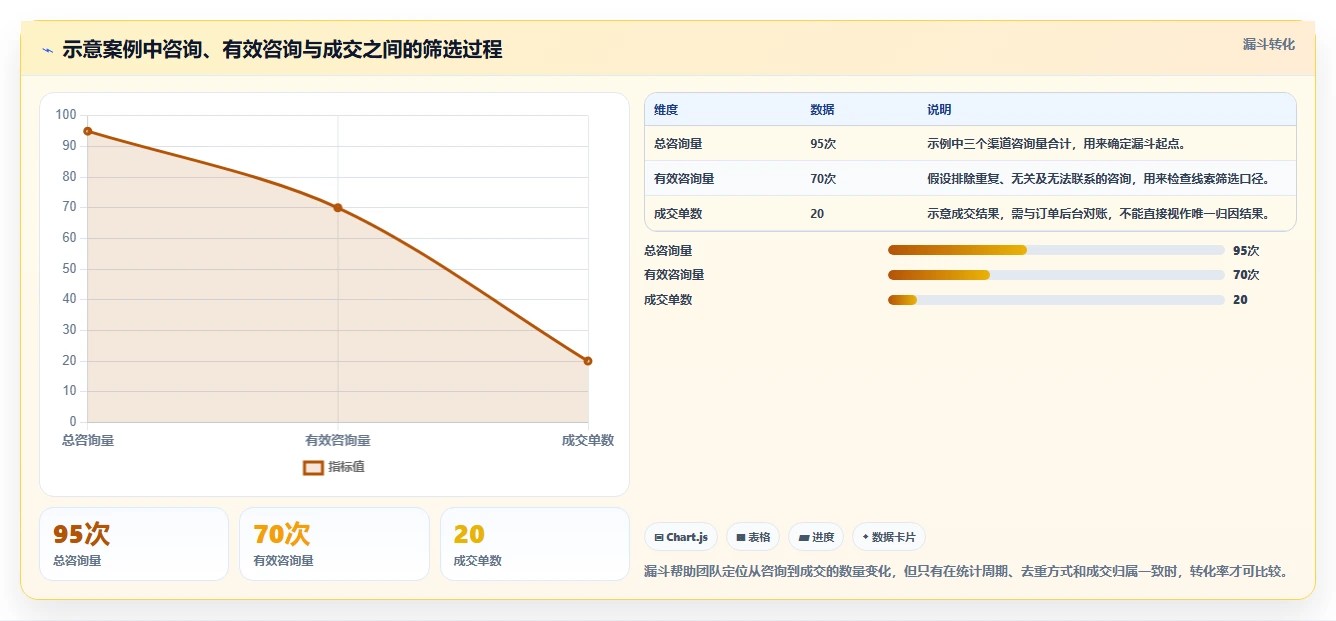This screenshot has height=621, width=1336.
Task: Select the Chart.js chip
Action: (681, 537)
